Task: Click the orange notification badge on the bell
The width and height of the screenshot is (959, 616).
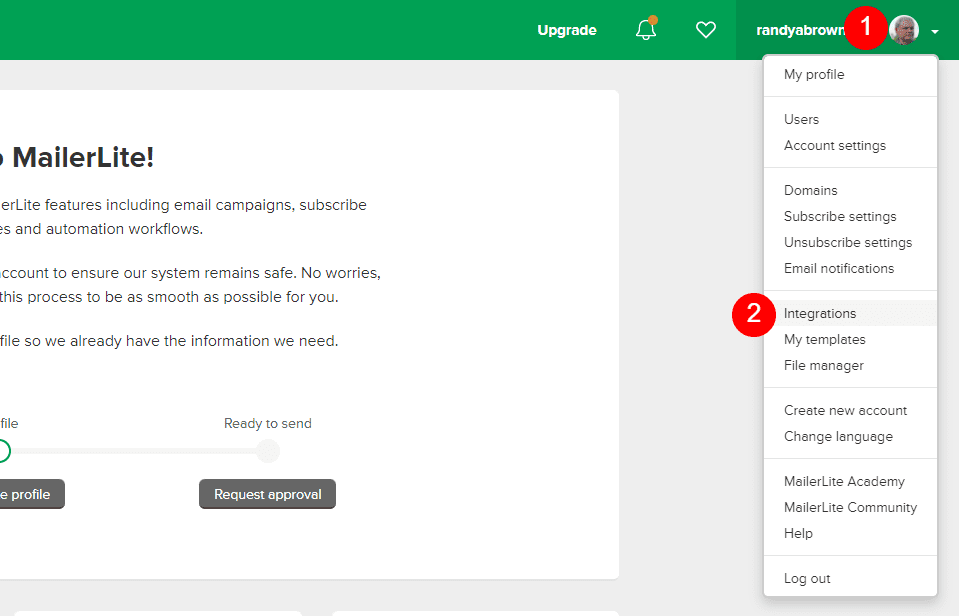Action: coord(654,18)
